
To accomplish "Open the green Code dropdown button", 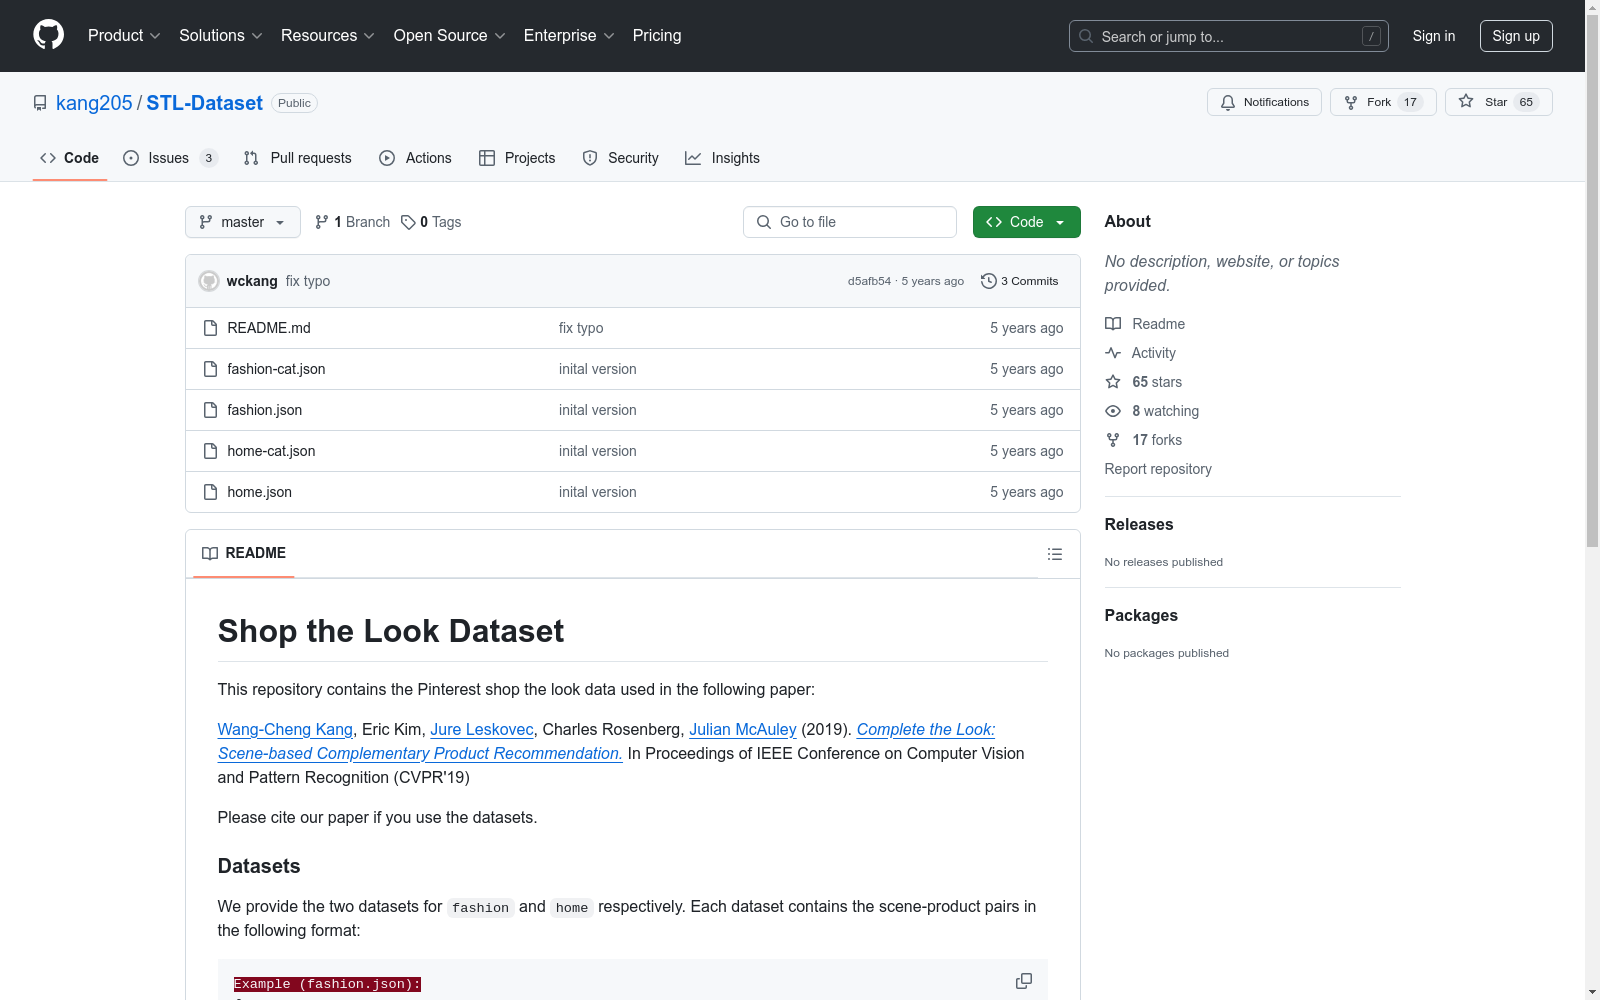I will 1027,222.
